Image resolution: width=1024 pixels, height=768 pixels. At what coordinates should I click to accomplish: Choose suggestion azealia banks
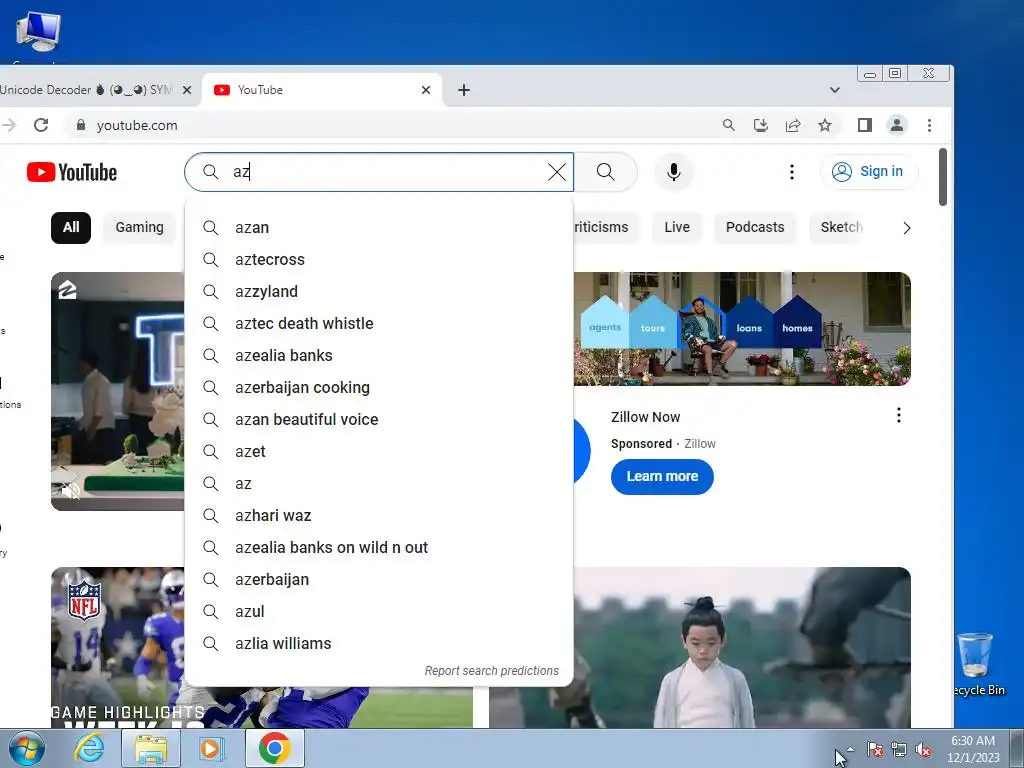coord(379,355)
